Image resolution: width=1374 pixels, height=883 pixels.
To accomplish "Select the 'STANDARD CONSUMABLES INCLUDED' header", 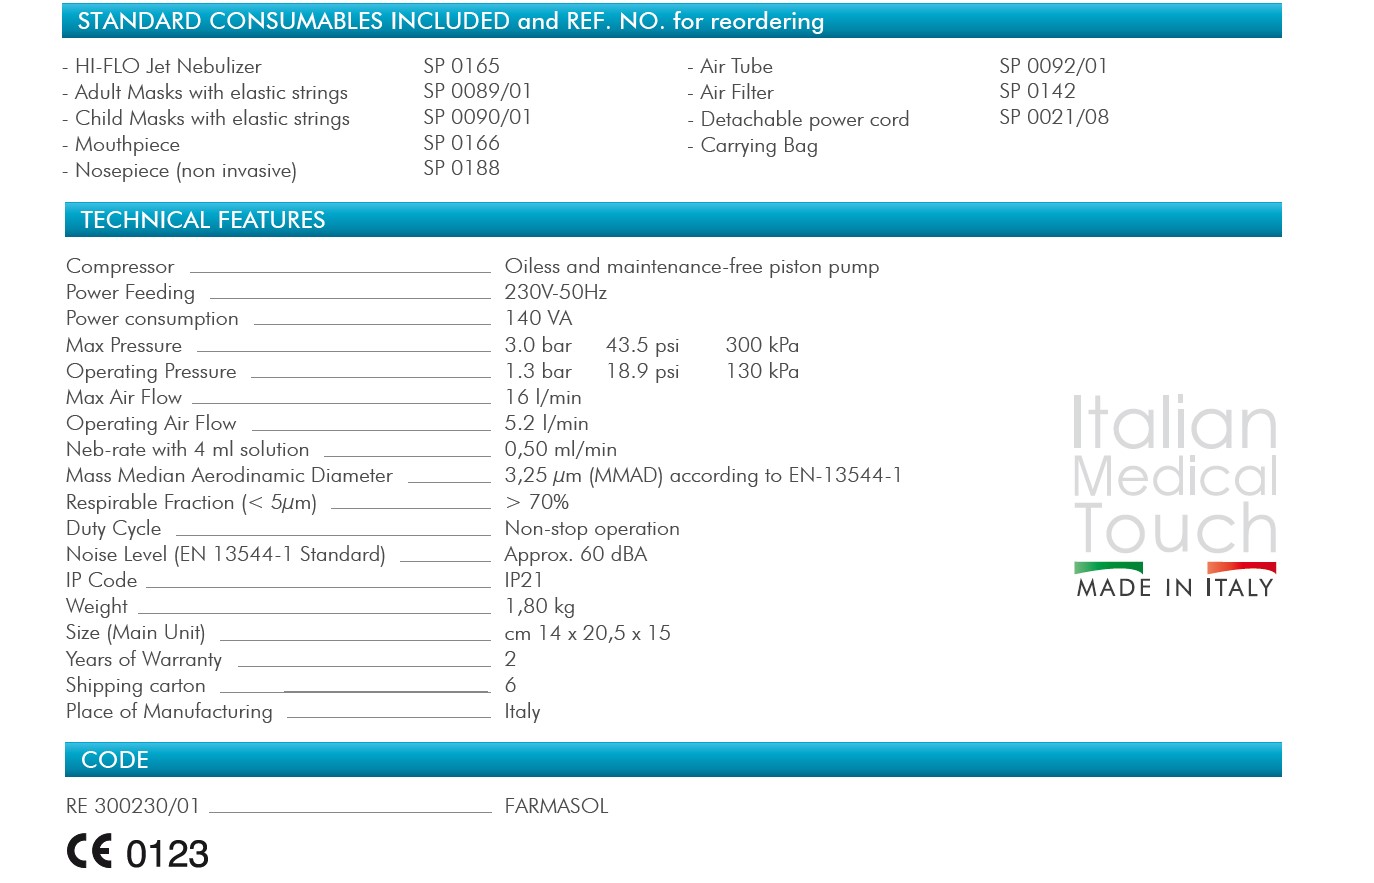I will point(671,21).
